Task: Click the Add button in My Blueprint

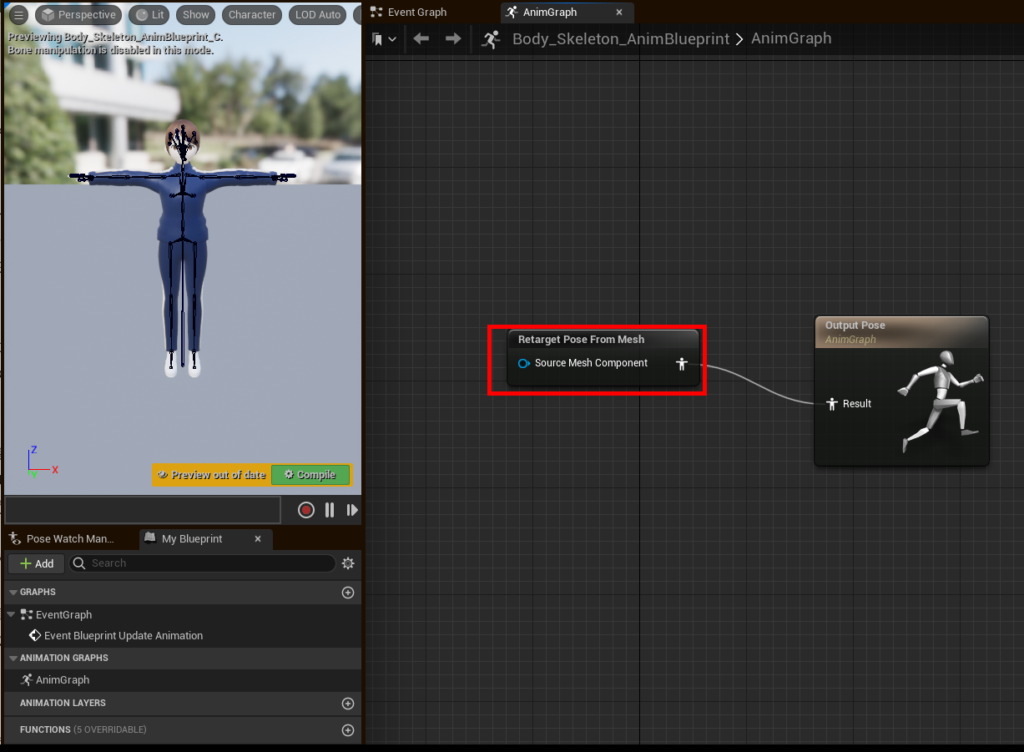Action: pyautogui.click(x=37, y=563)
